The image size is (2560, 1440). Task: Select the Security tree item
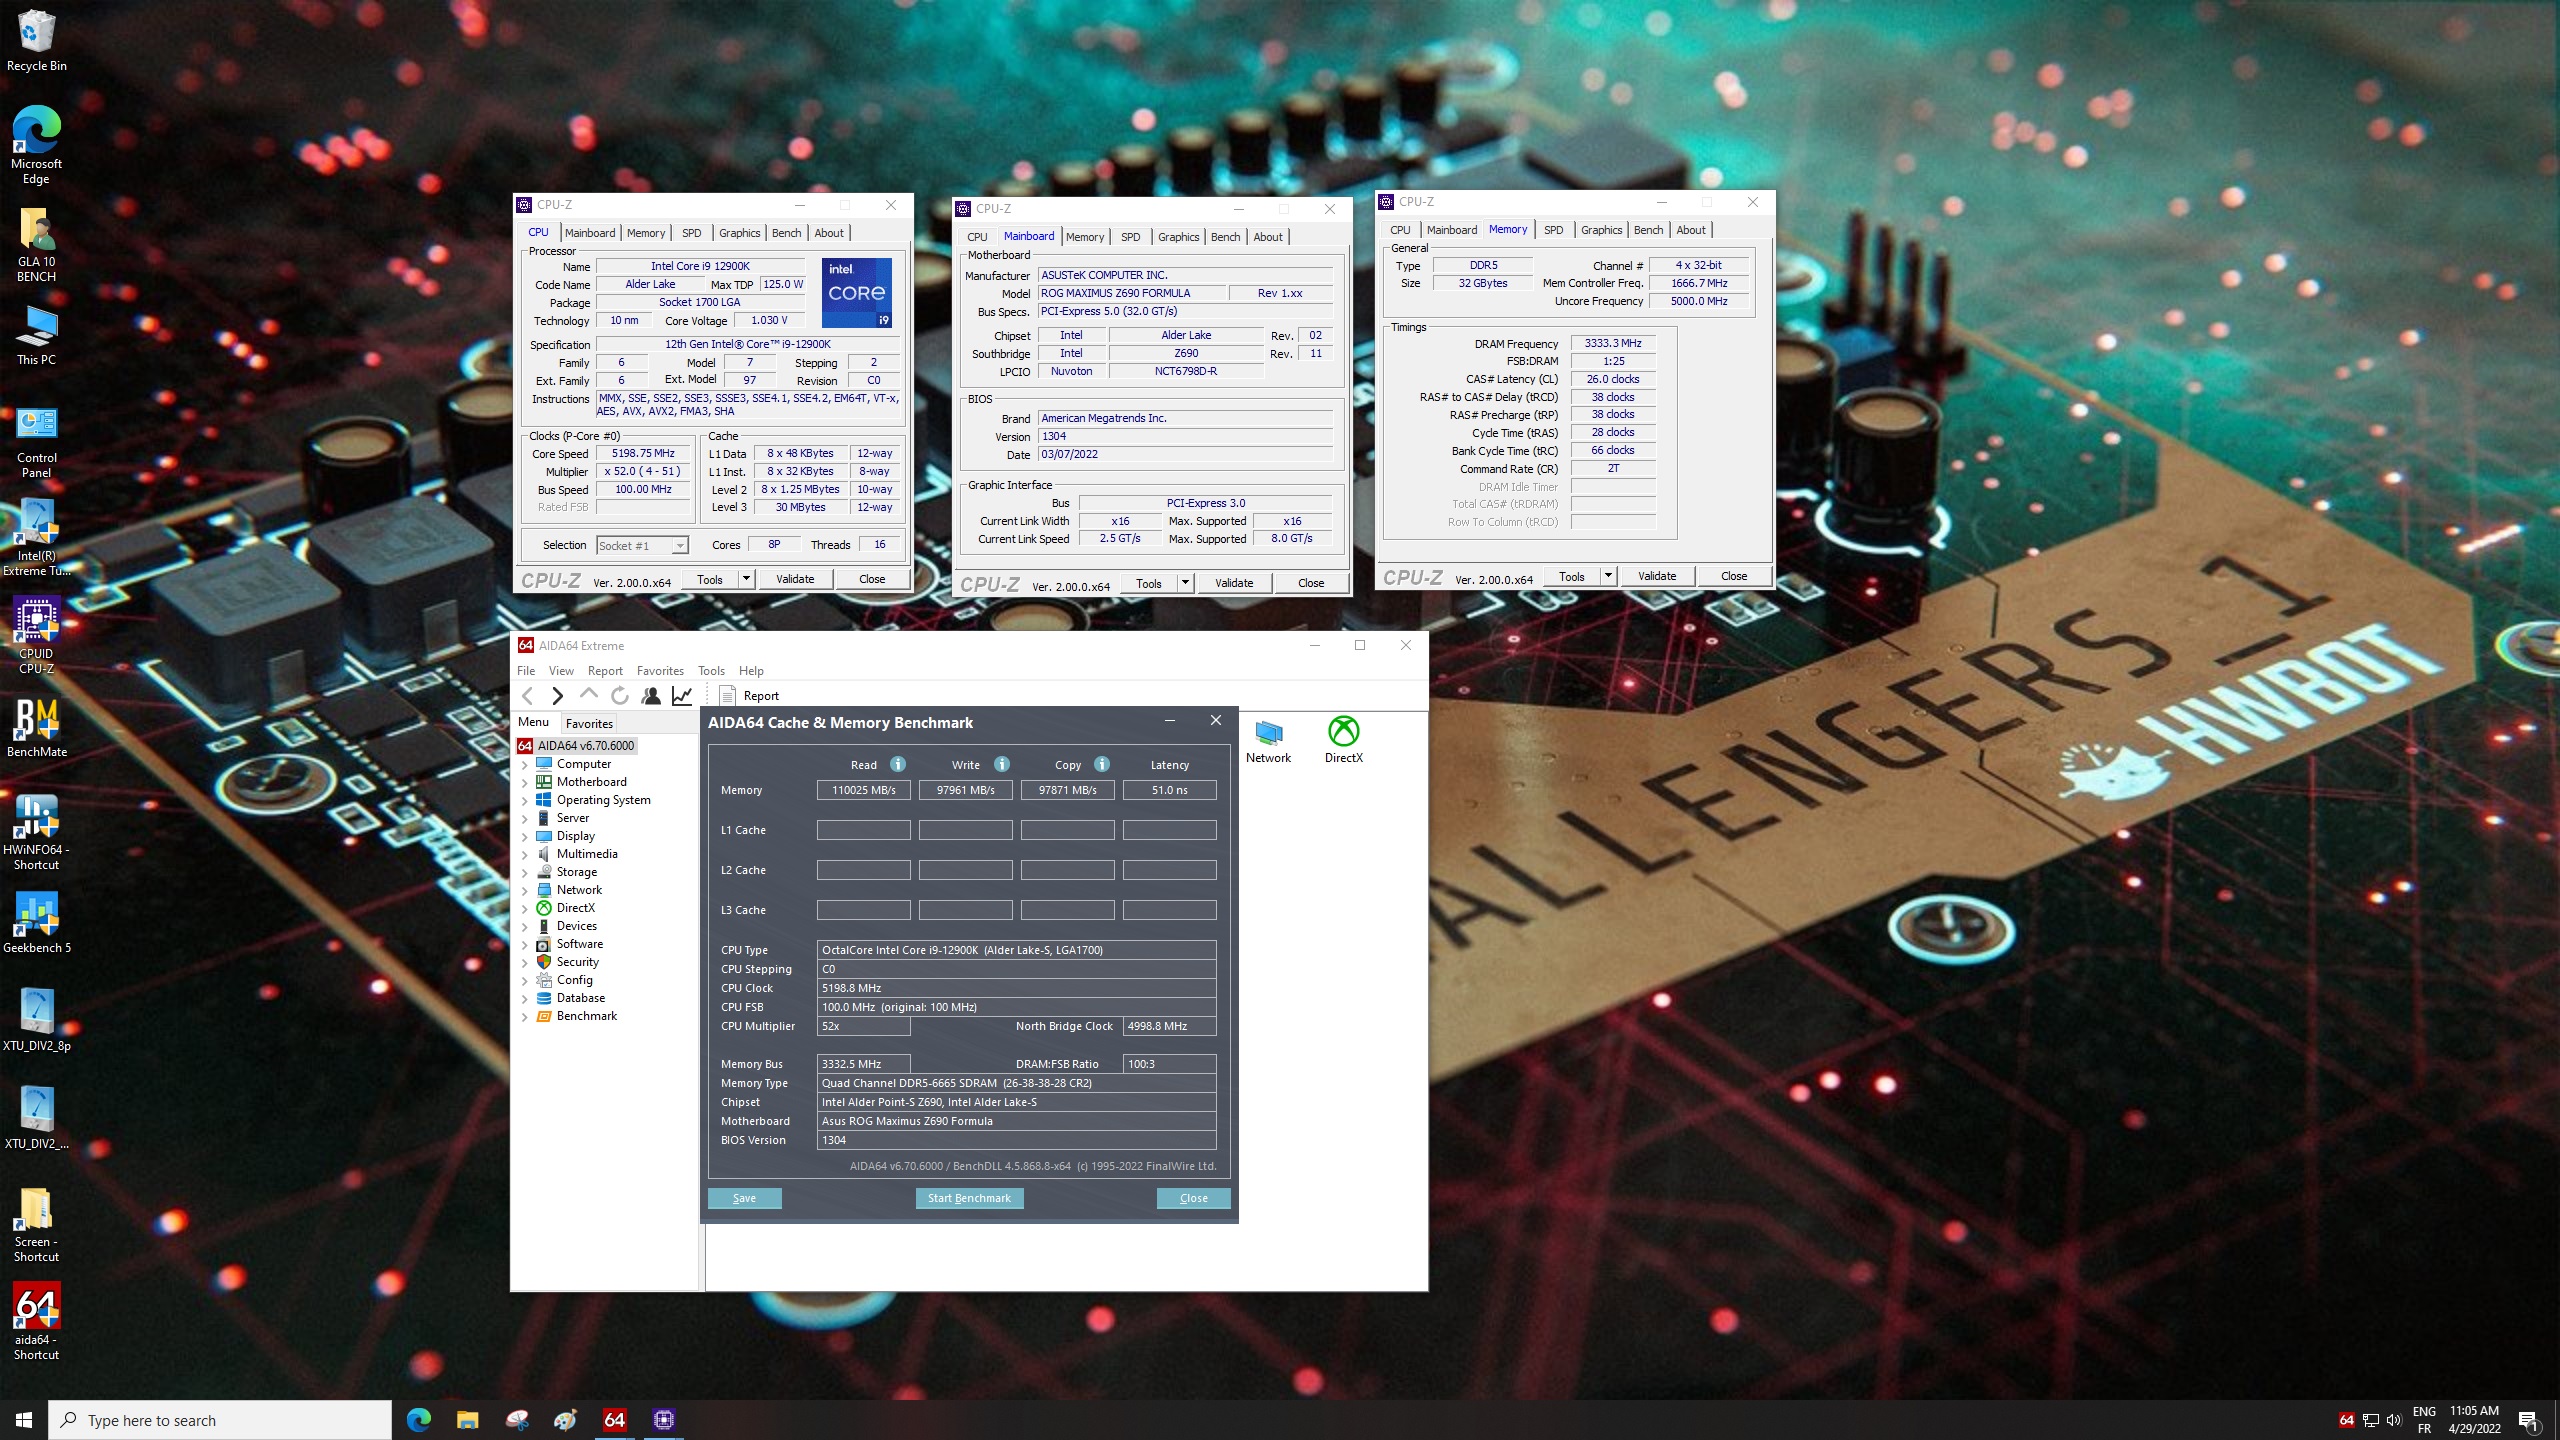pyautogui.click(x=577, y=962)
